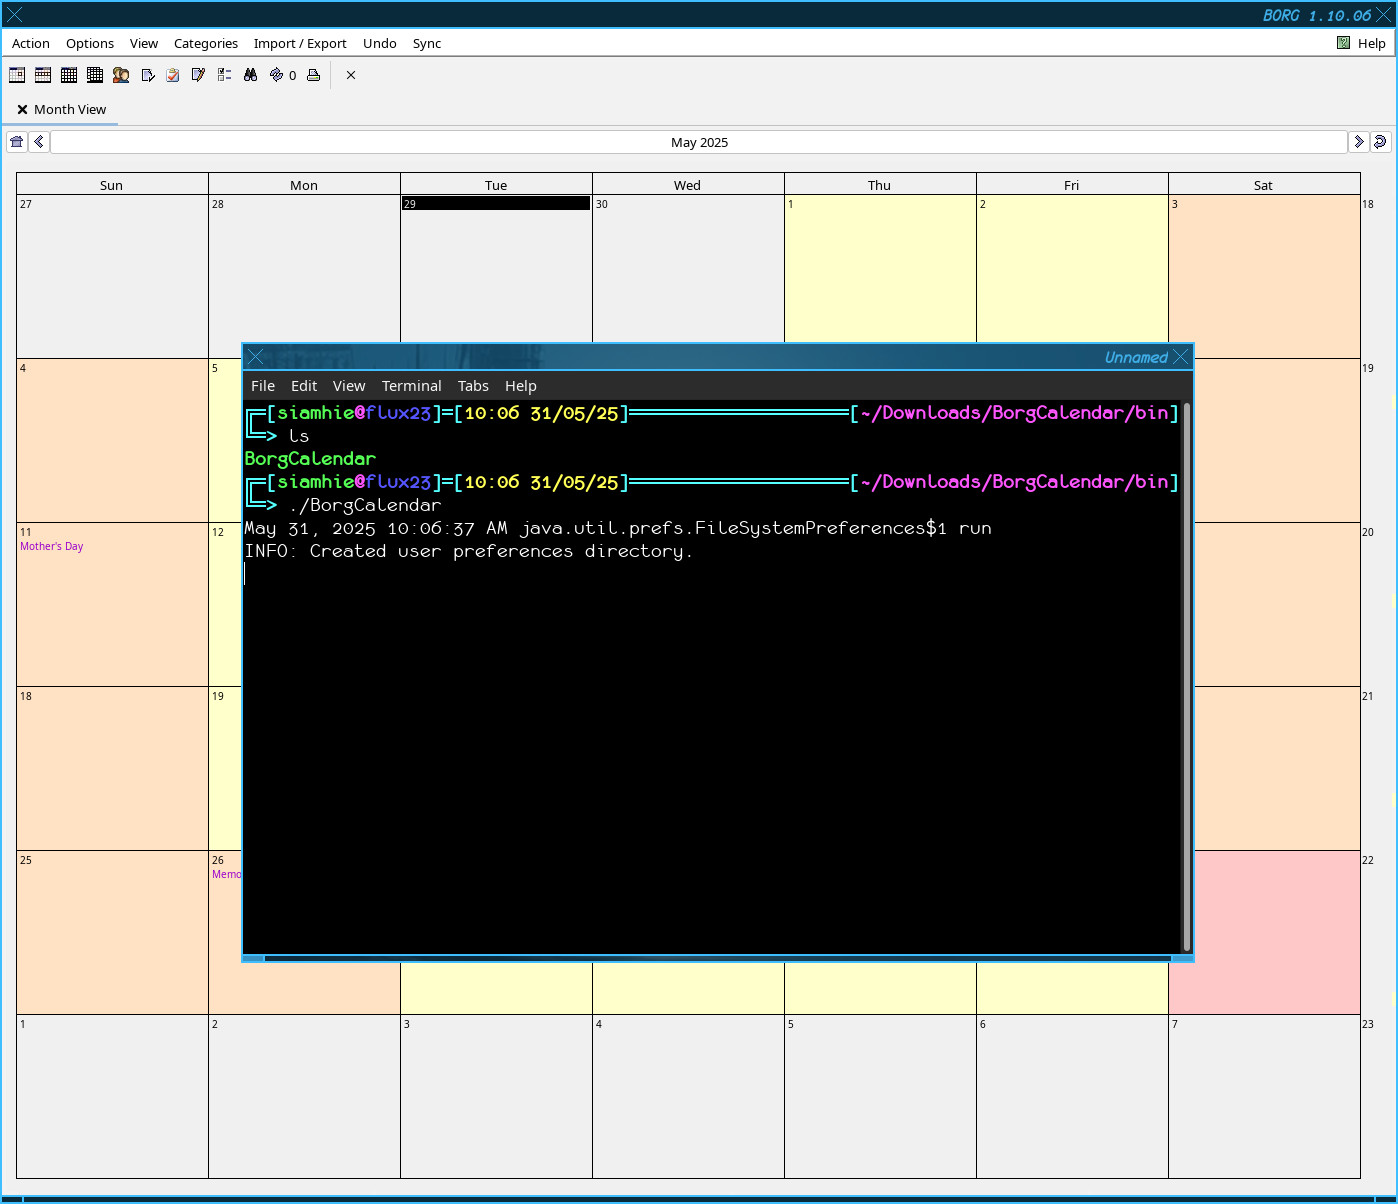Viewport: 1398px width, 1204px height.
Task: Click week number 21 button
Action: 1368,696
